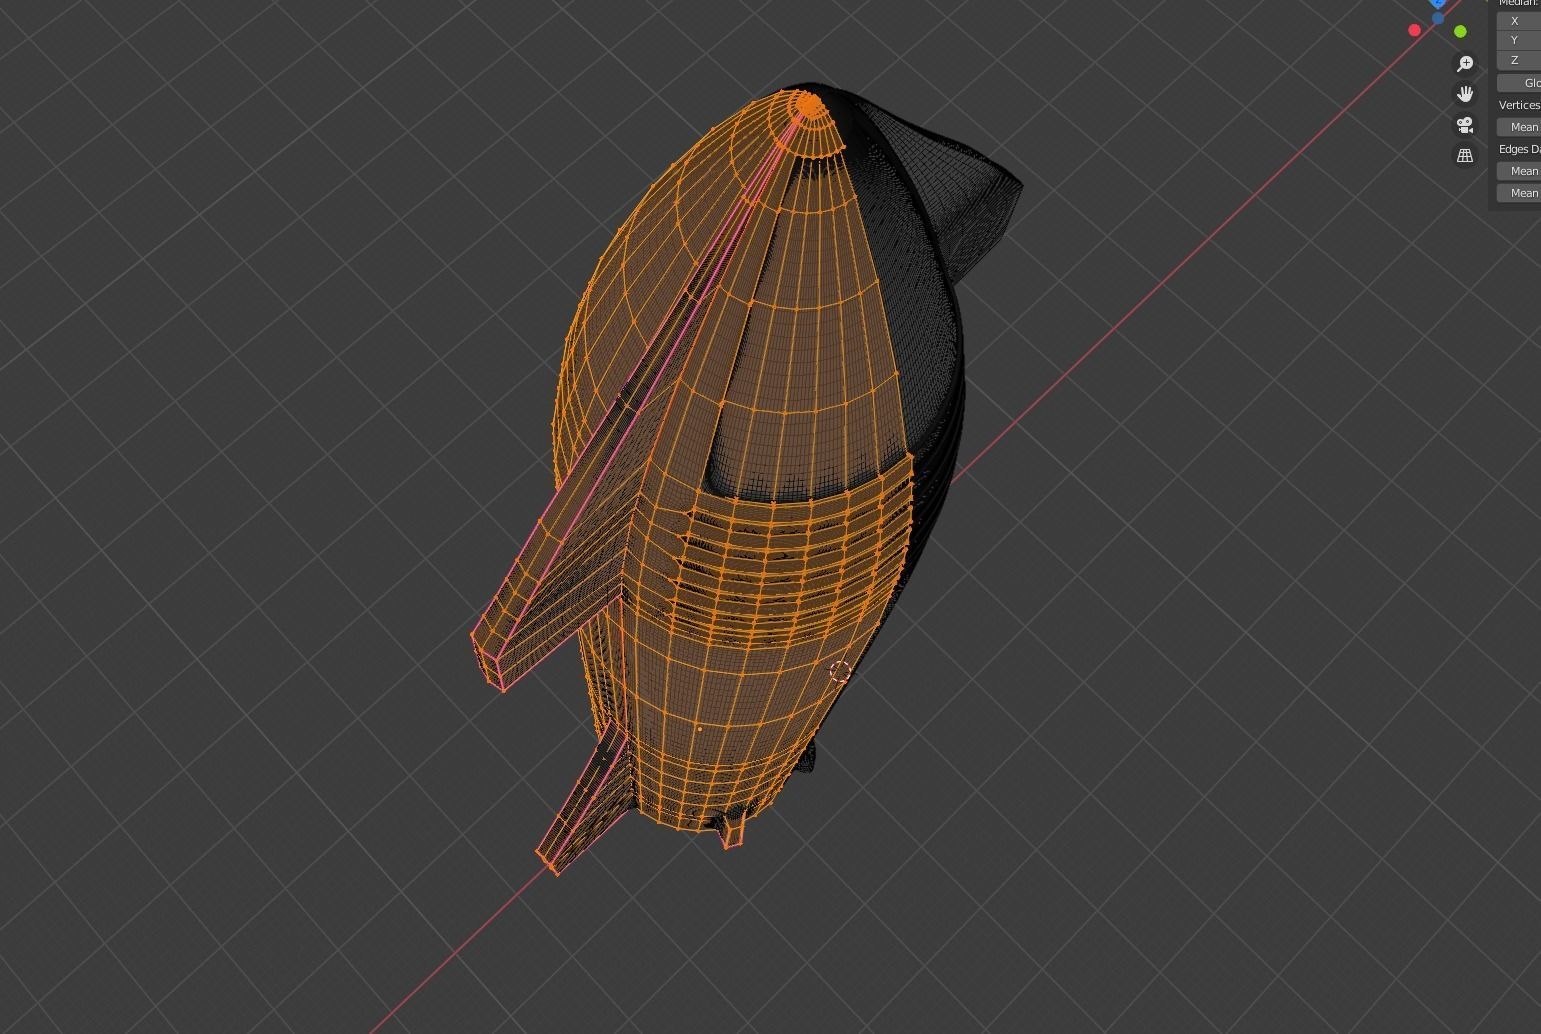Click the red axis dot on navigation gizmo
This screenshot has width=1541, height=1034.
coord(1414,30)
